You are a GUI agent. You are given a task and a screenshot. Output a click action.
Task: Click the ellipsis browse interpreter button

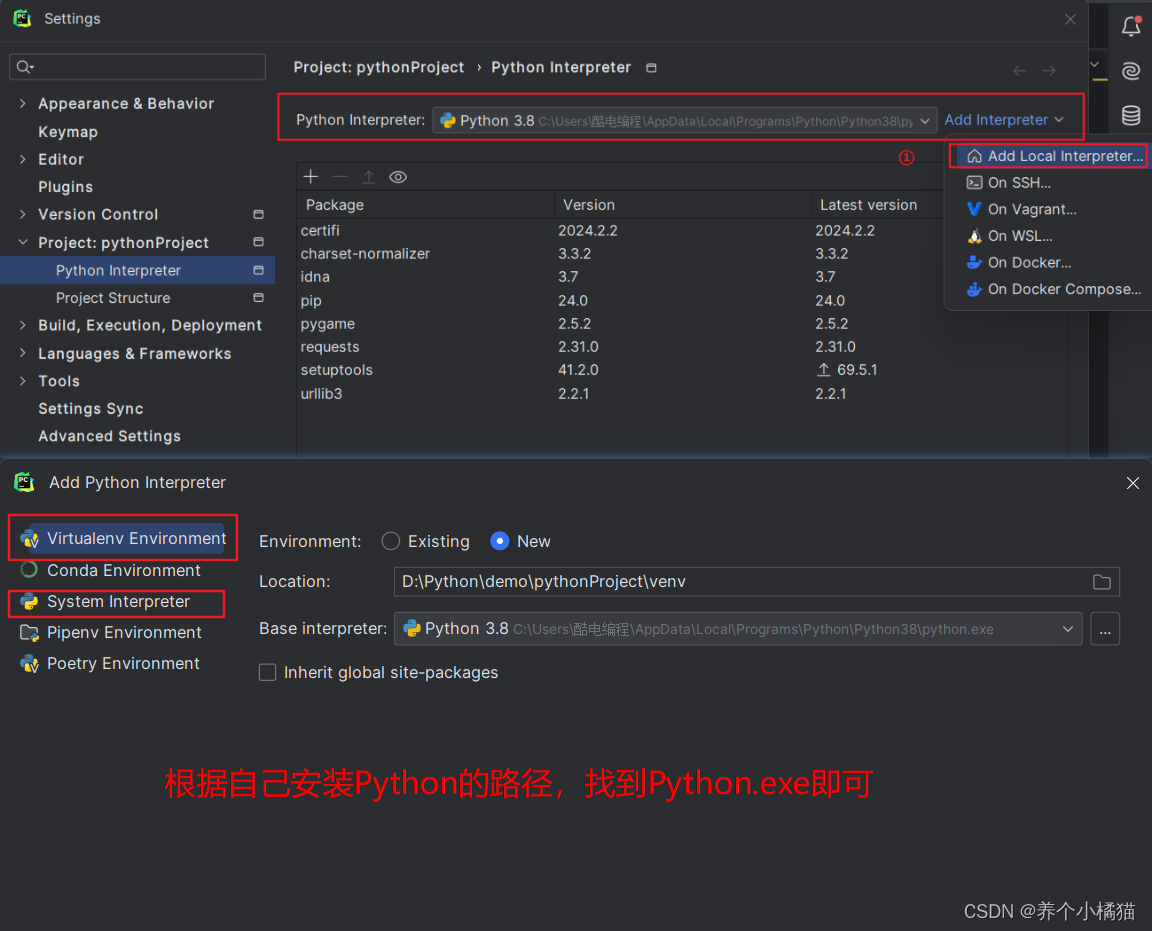tap(1105, 629)
